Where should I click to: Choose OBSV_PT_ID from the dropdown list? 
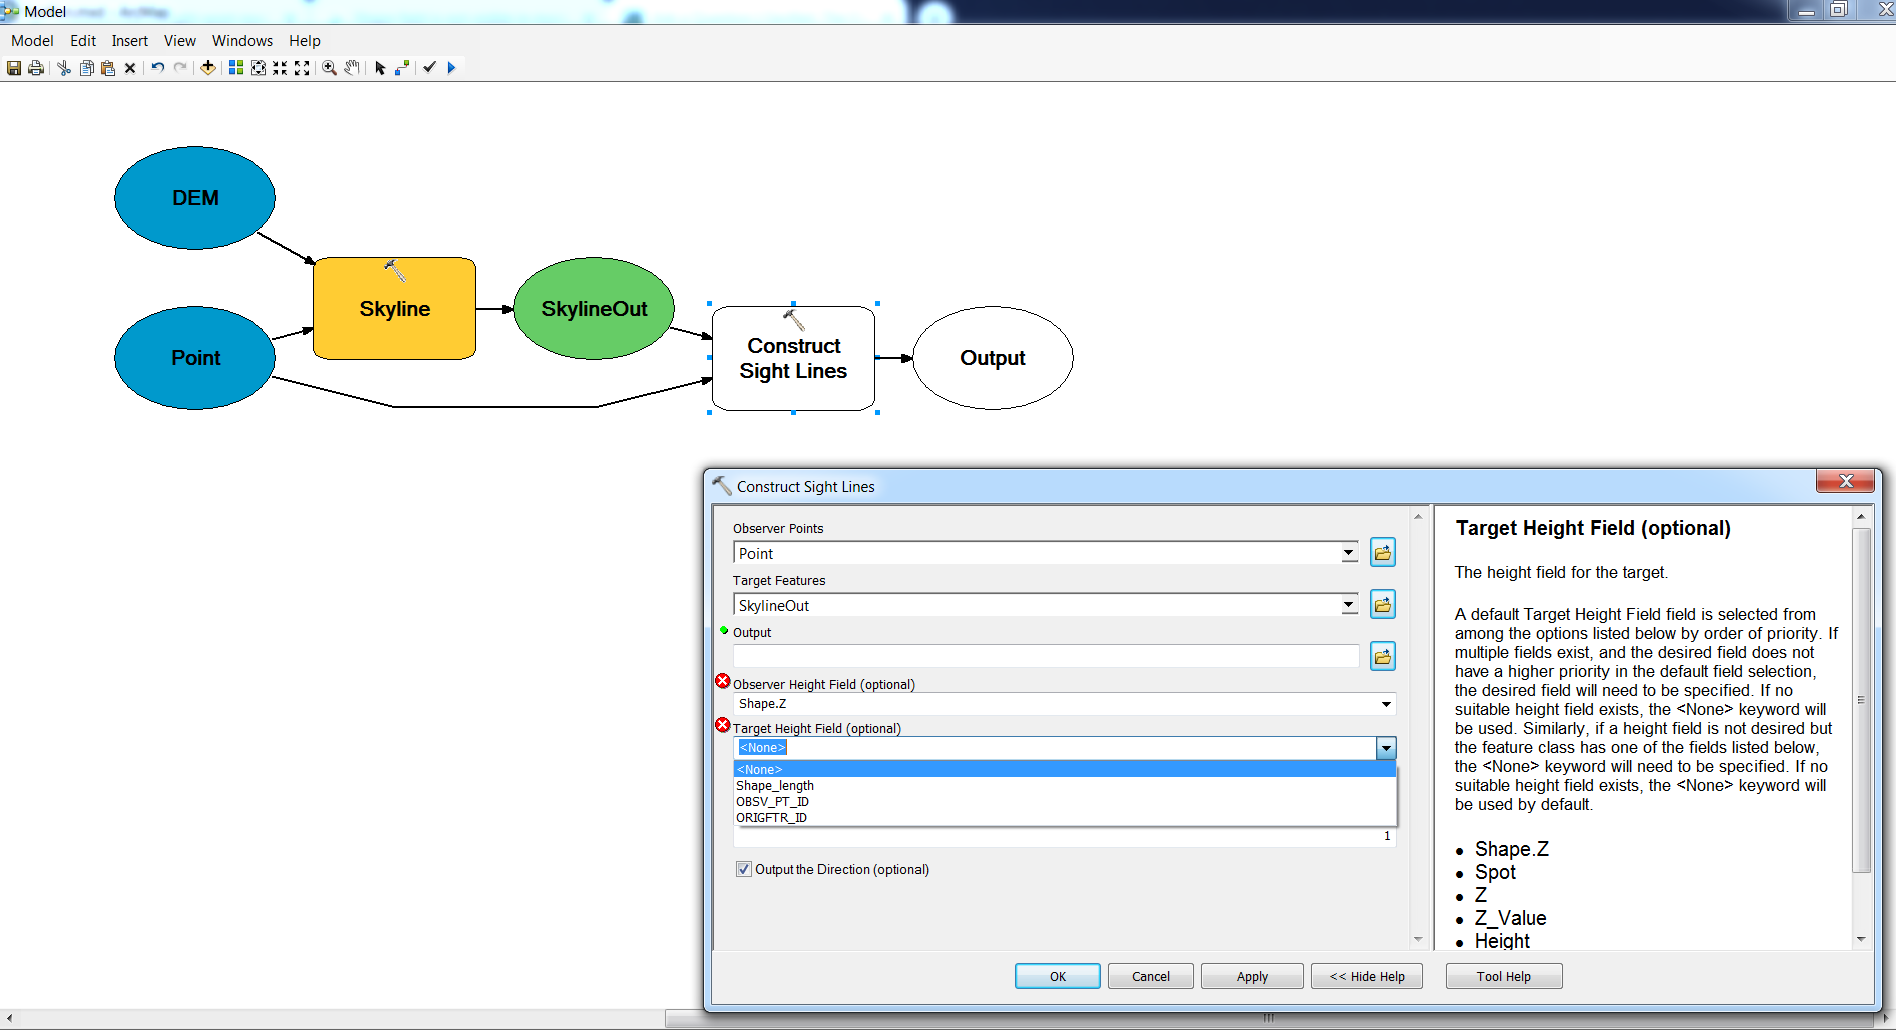1065,801
